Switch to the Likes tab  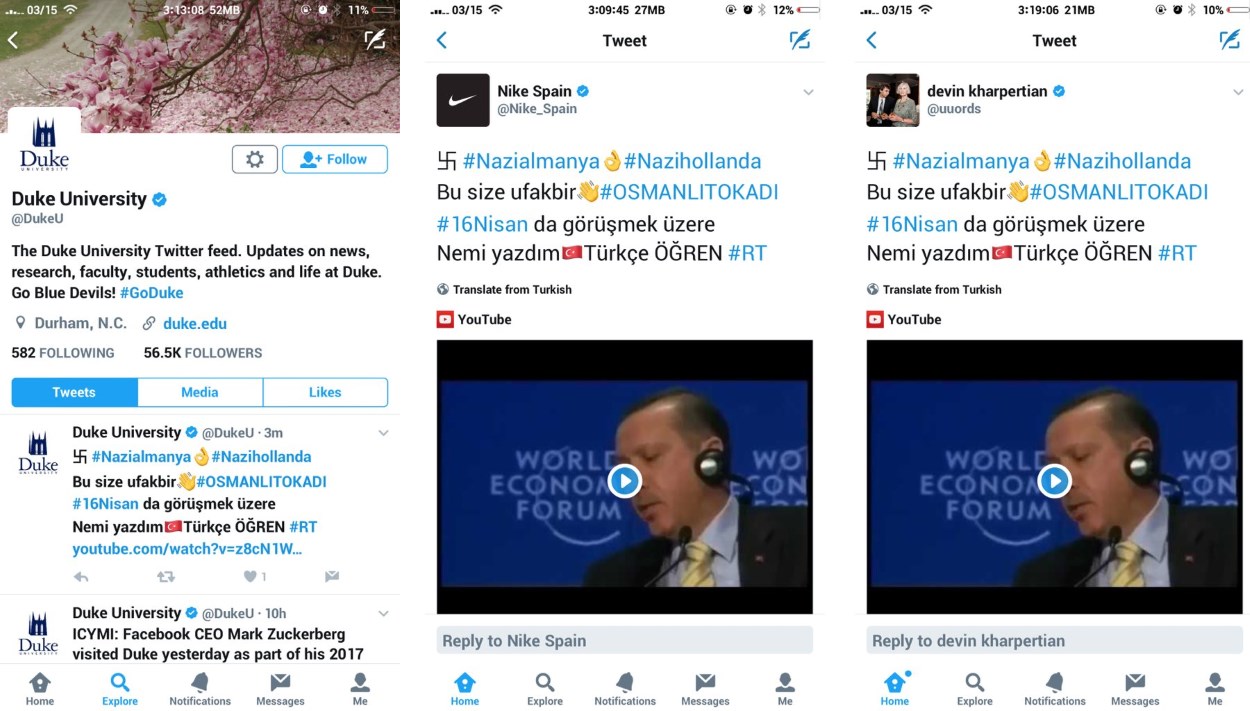325,392
